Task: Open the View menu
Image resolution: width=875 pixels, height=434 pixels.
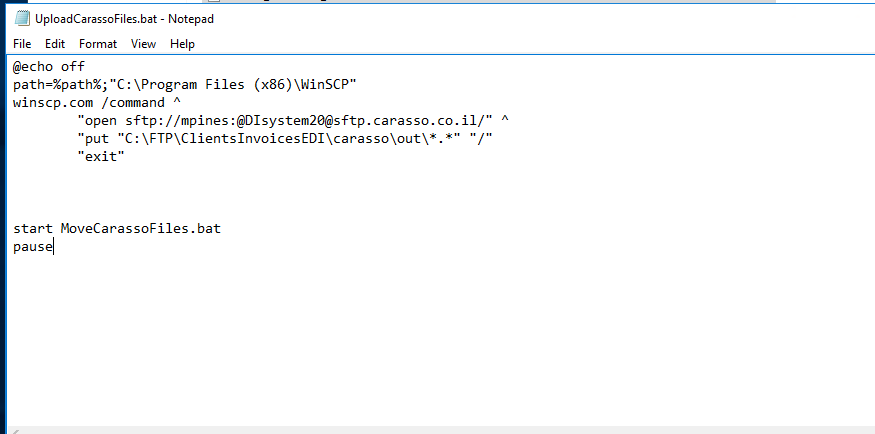Action: pyautogui.click(x=143, y=44)
